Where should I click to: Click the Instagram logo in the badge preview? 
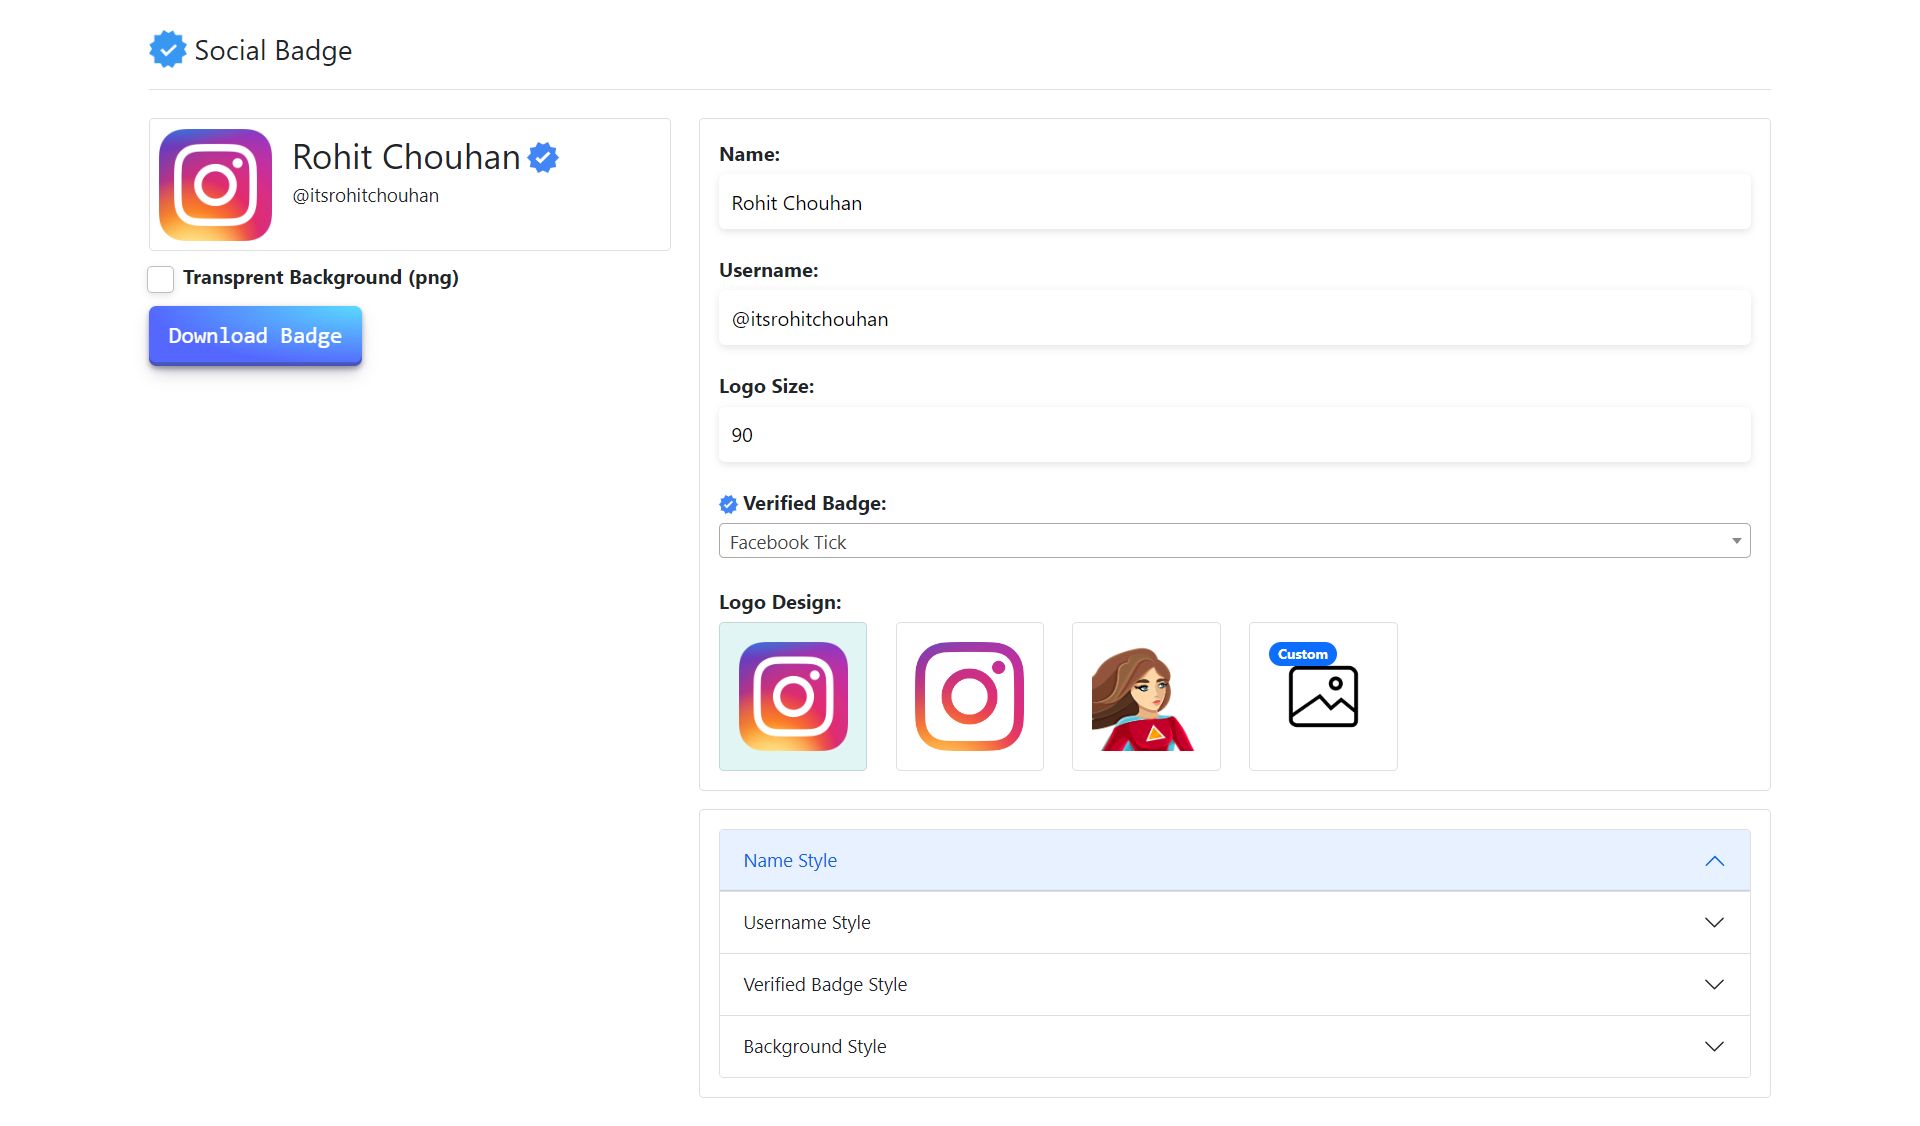click(x=215, y=185)
